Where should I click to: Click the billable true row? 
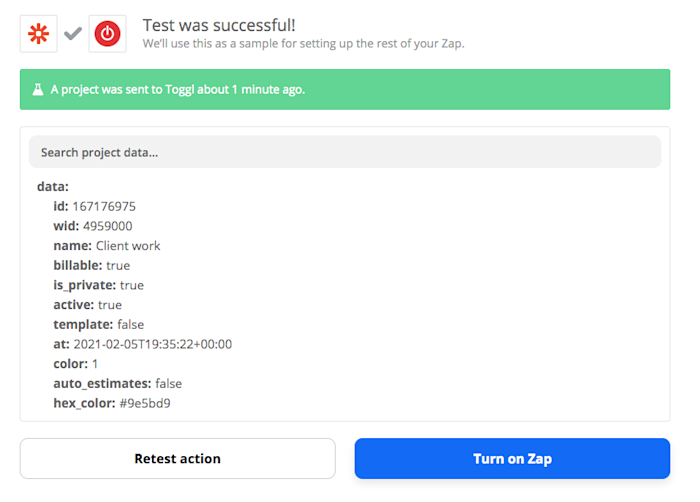coord(92,265)
